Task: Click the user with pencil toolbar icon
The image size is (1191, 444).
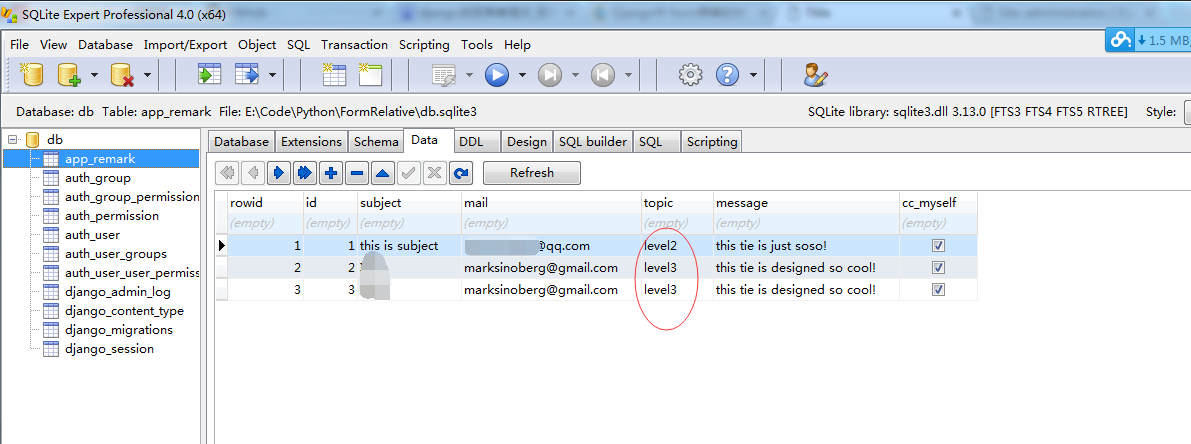Action: point(815,74)
